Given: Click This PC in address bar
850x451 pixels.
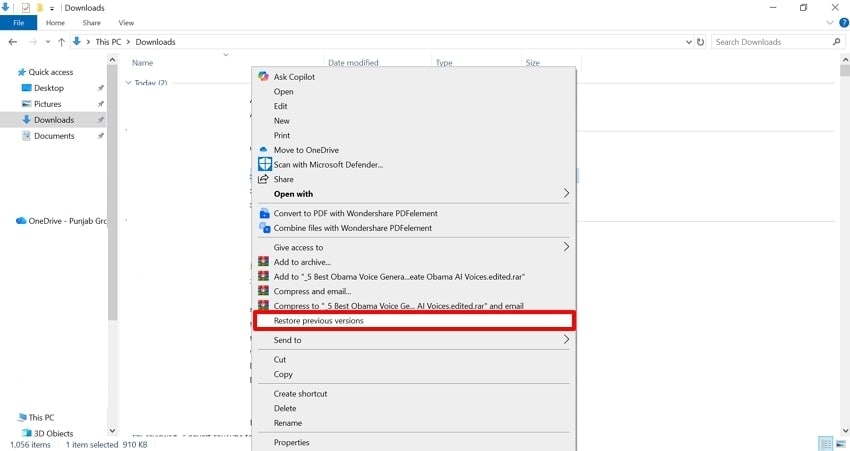Looking at the screenshot, I should click(108, 42).
